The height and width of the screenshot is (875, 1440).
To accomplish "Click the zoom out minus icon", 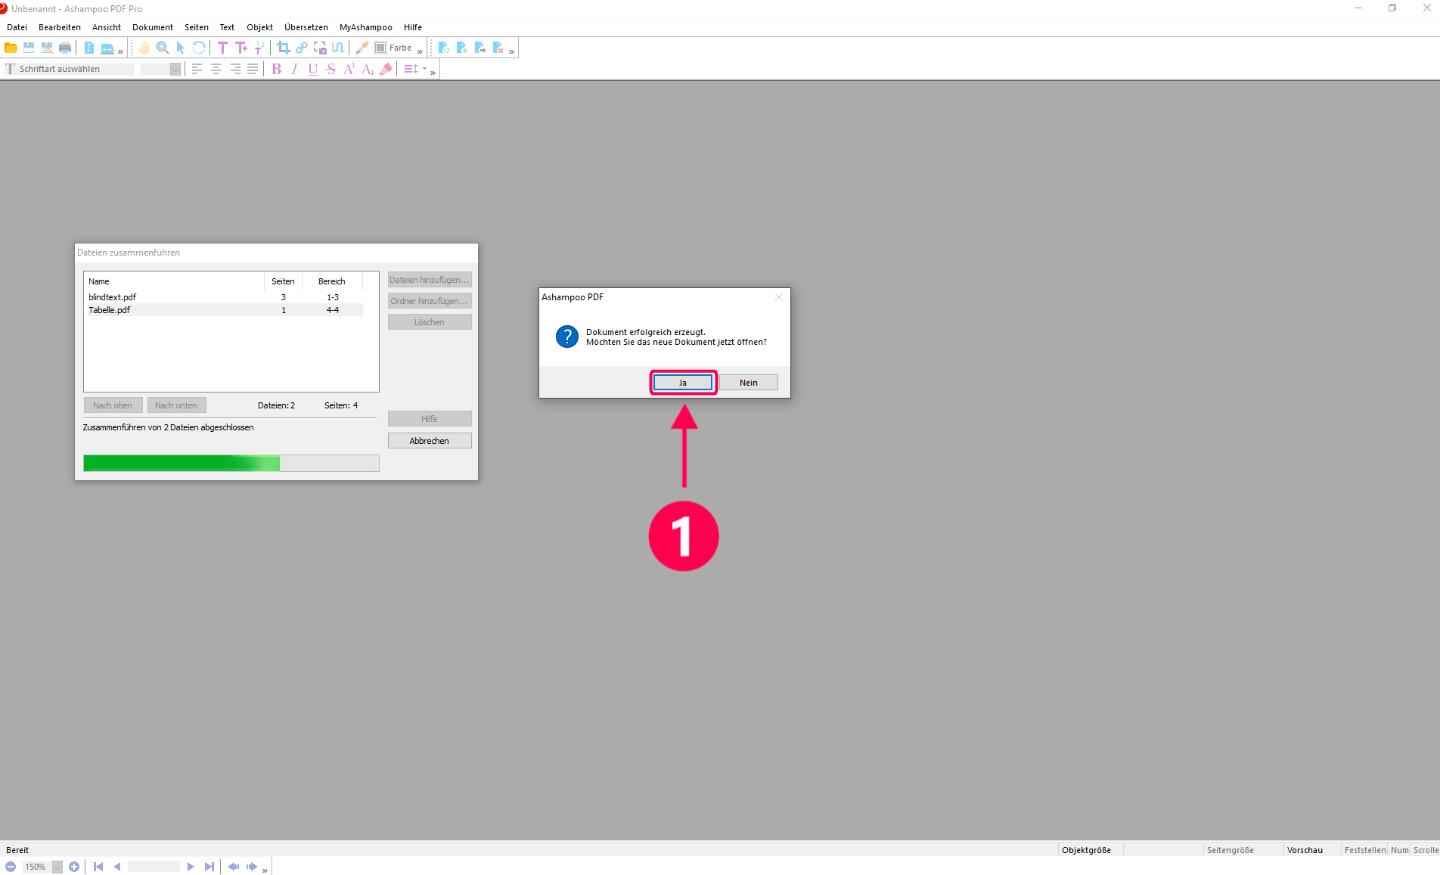I will (x=10, y=867).
